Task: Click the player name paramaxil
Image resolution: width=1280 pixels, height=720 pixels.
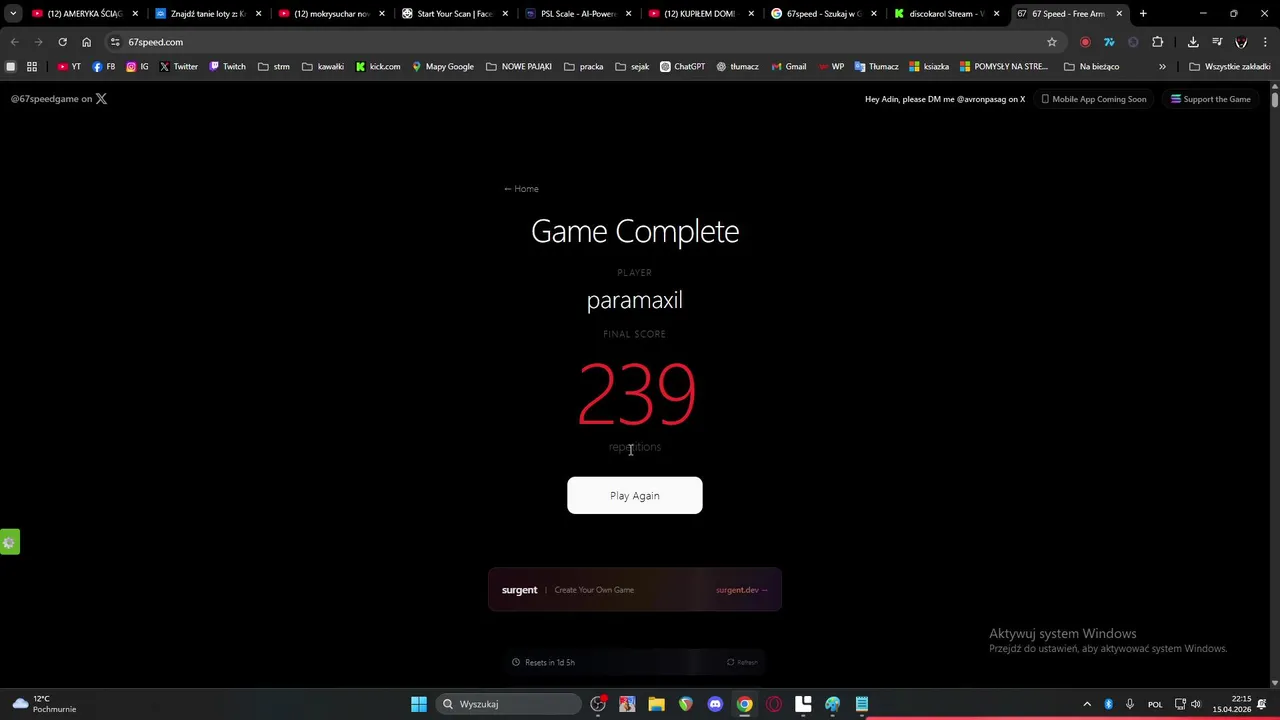Action: pyautogui.click(x=634, y=300)
